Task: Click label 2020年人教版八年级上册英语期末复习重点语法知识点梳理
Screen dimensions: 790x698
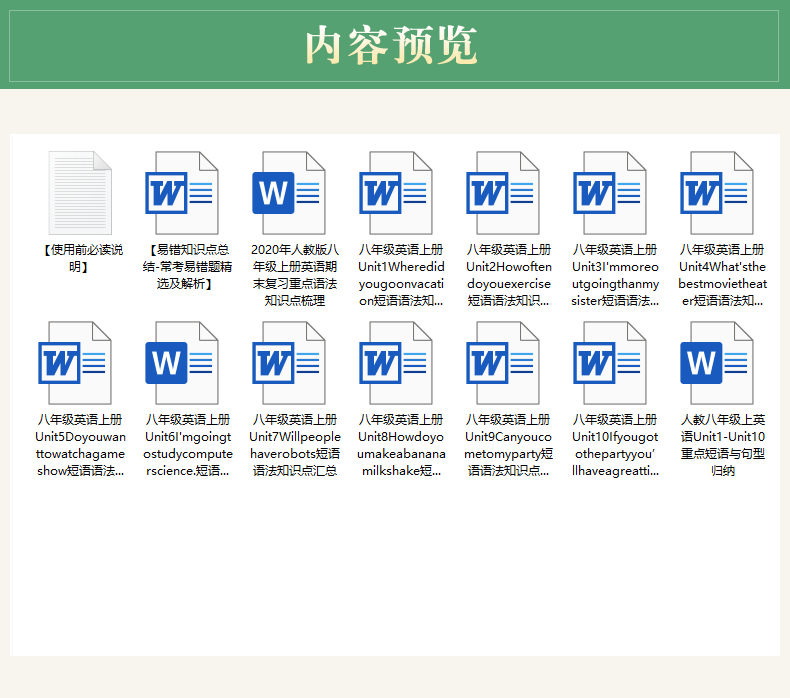Action: pos(295,275)
